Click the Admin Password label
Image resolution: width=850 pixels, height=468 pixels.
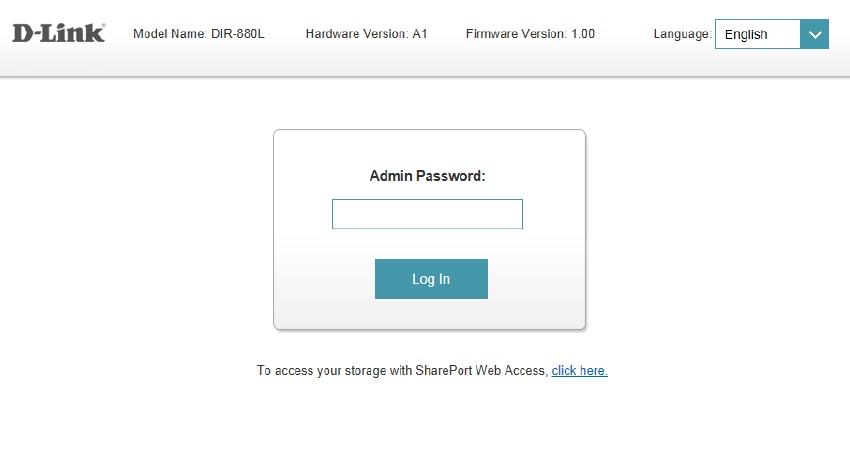427,176
